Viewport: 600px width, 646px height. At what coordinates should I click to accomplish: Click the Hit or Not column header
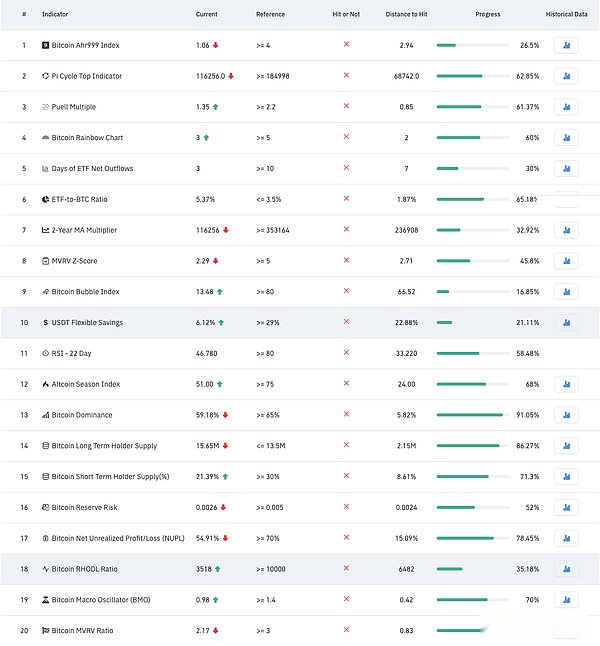click(346, 14)
